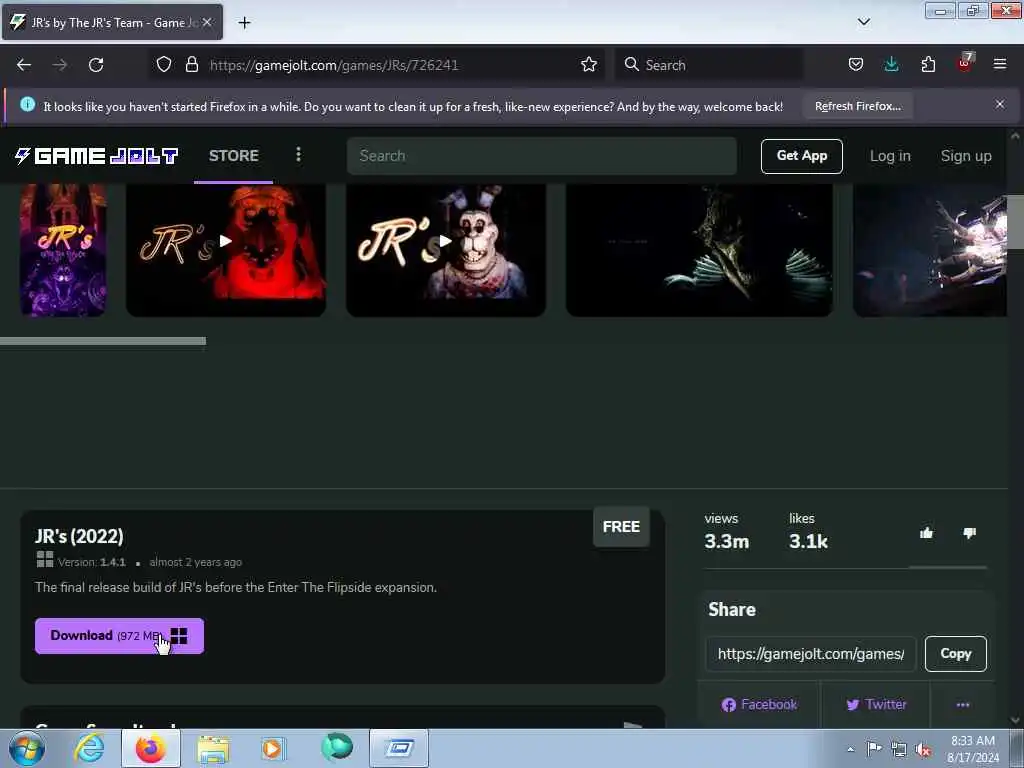Click the network tray icon
Viewport: 1024px width, 768px height.
click(899, 749)
